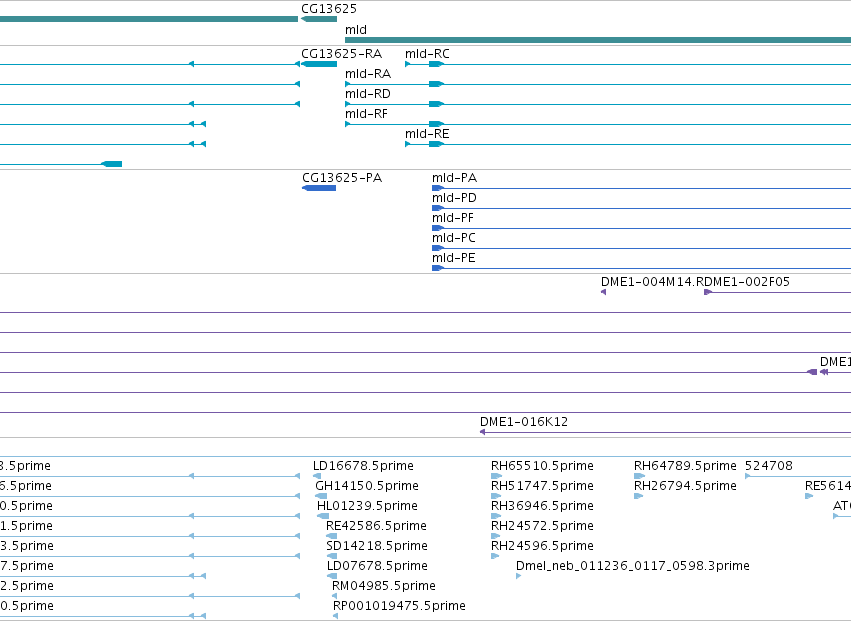Select the mld gene label
851x621 pixels.
tap(356, 30)
